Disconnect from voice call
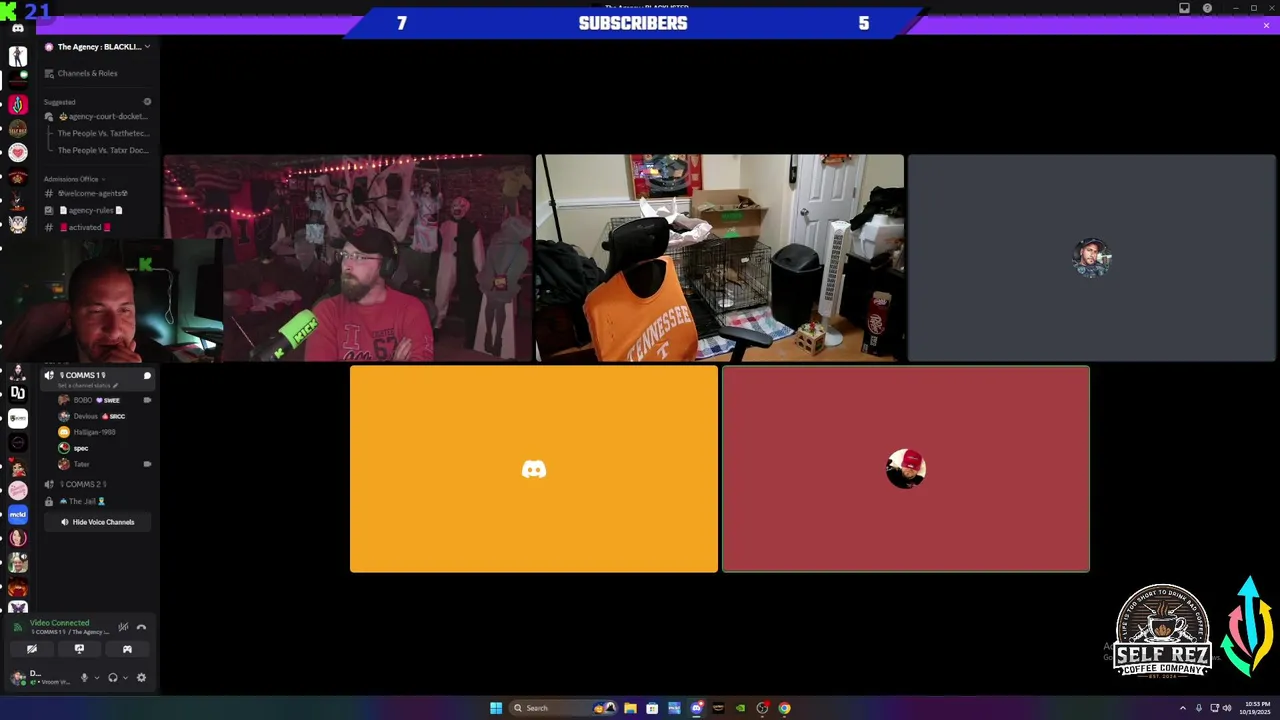 141,627
